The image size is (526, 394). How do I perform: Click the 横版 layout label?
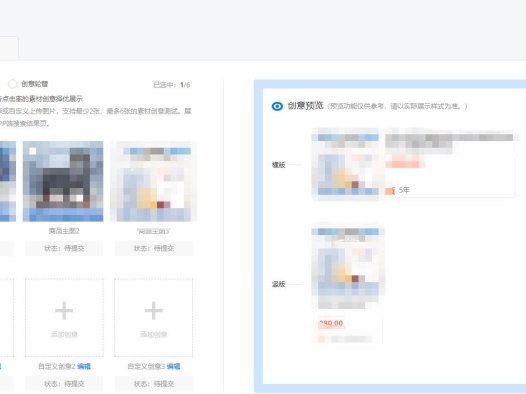(x=278, y=165)
